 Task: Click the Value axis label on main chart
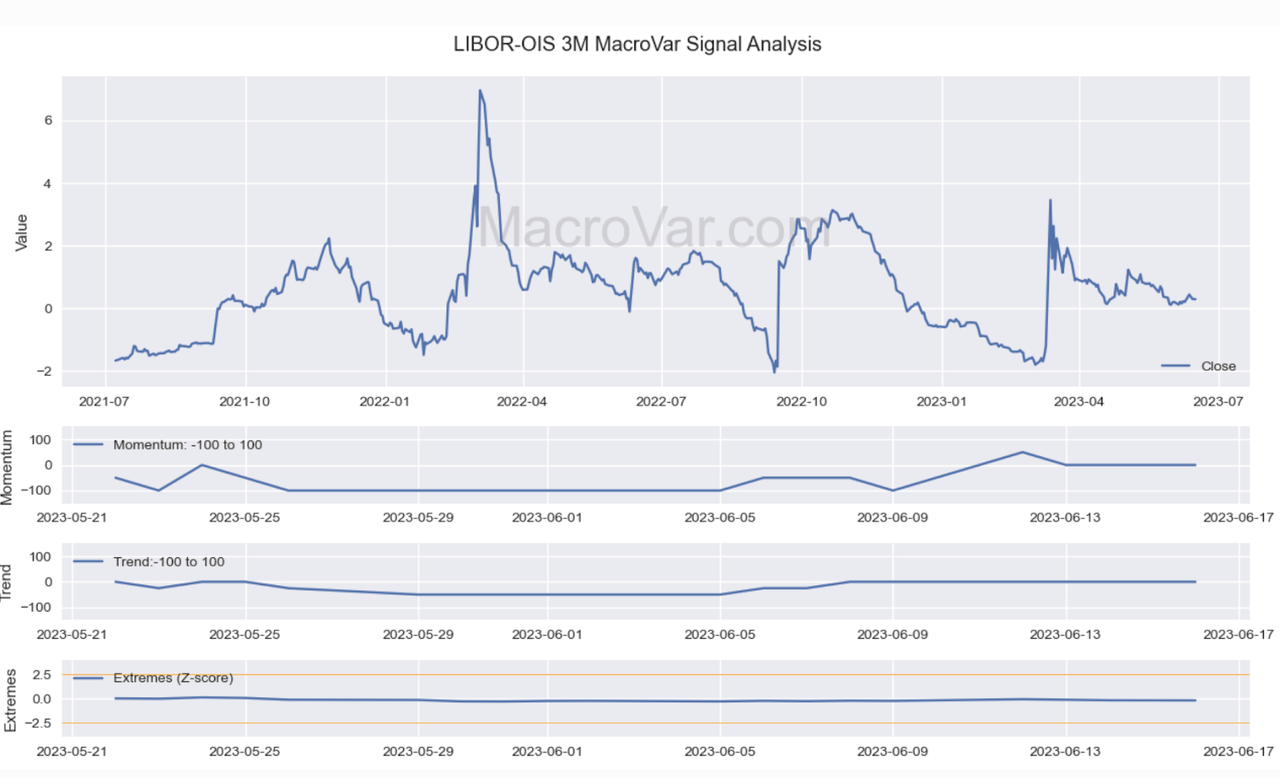pyautogui.click(x=22, y=230)
